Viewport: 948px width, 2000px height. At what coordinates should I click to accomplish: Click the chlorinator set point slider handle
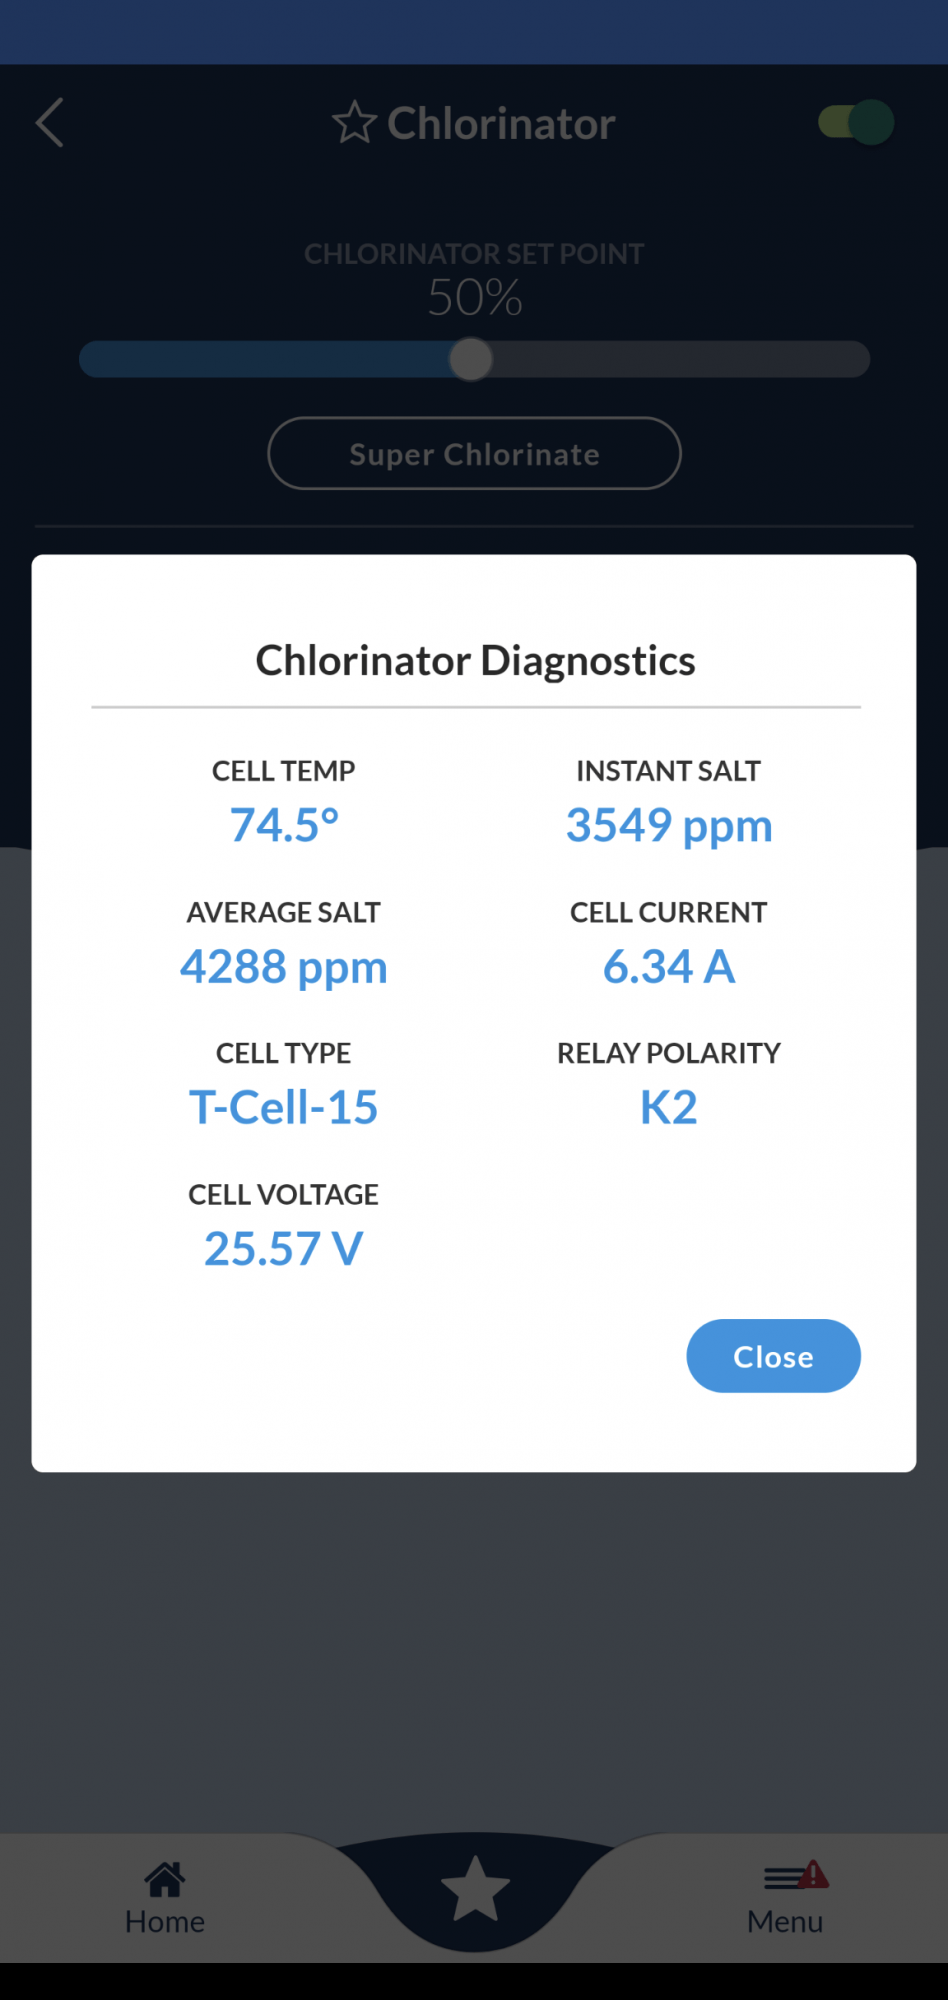click(x=471, y=359)
